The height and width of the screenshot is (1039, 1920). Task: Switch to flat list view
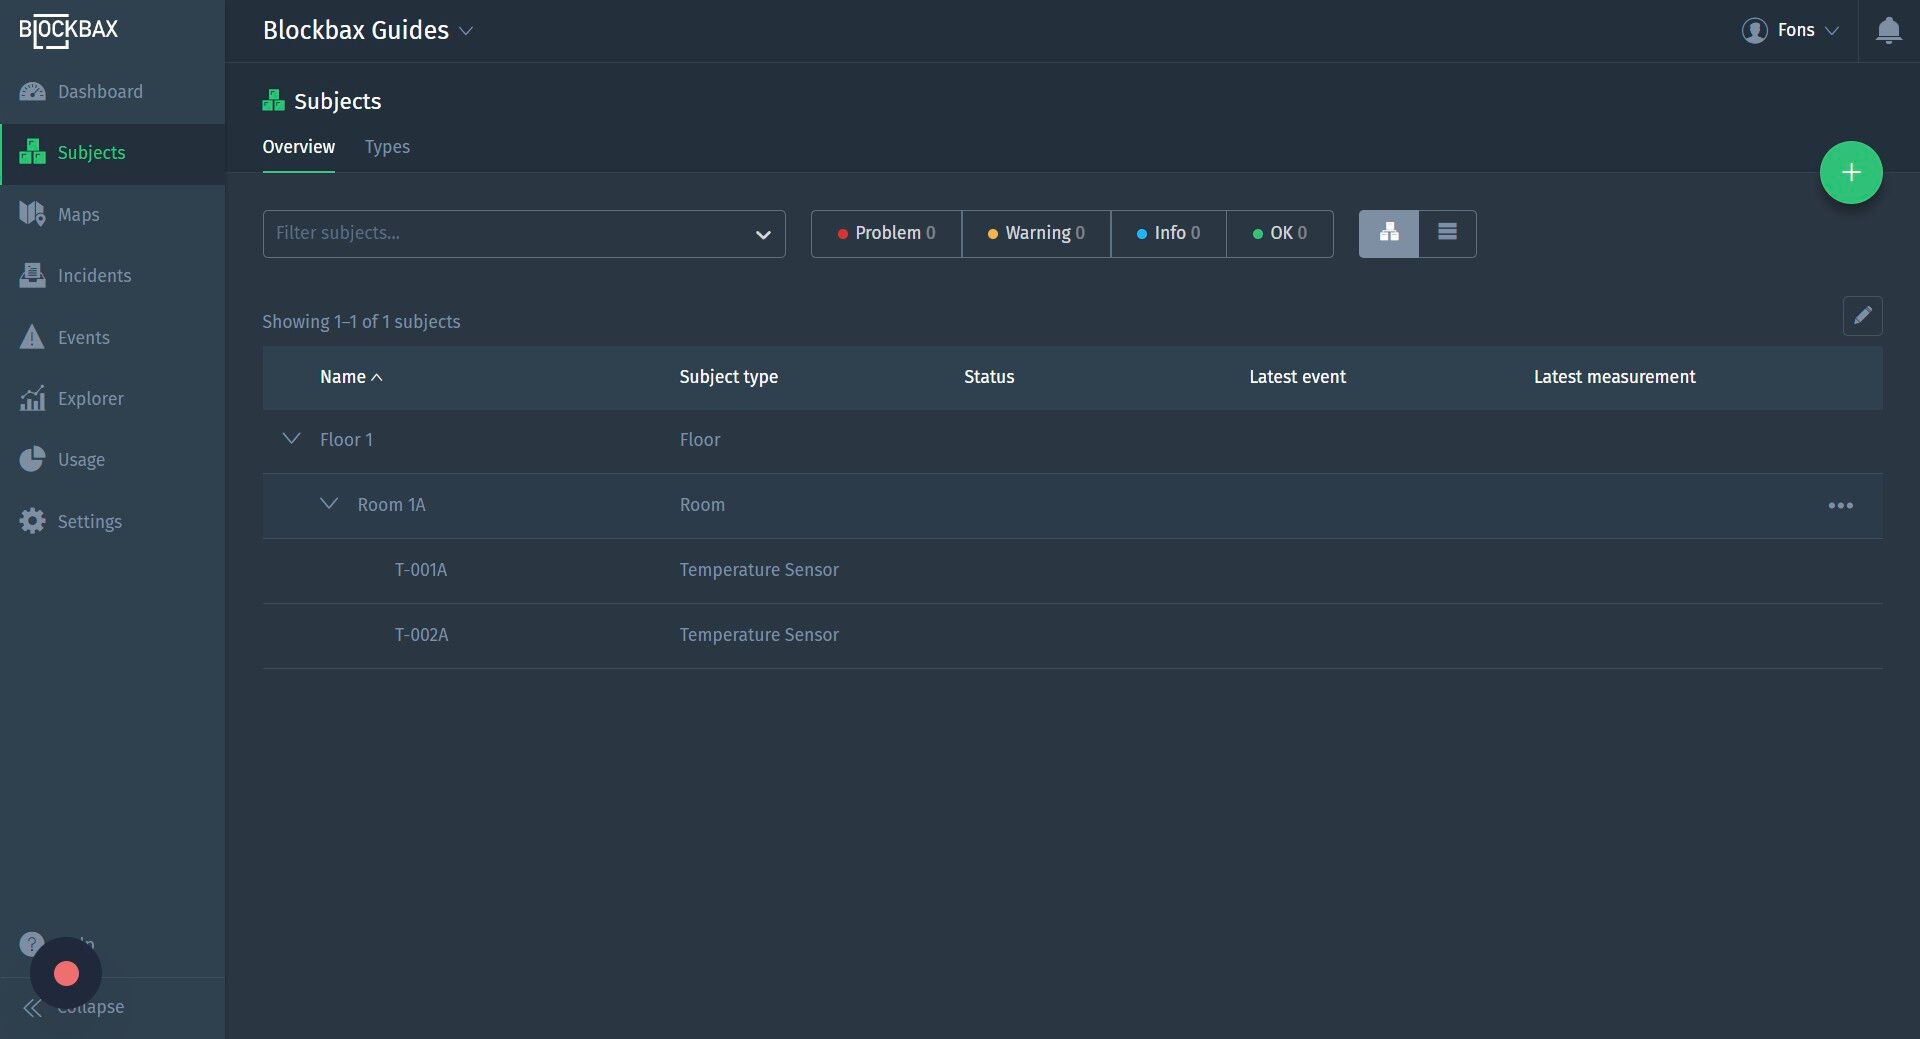tap(1447, 233)
